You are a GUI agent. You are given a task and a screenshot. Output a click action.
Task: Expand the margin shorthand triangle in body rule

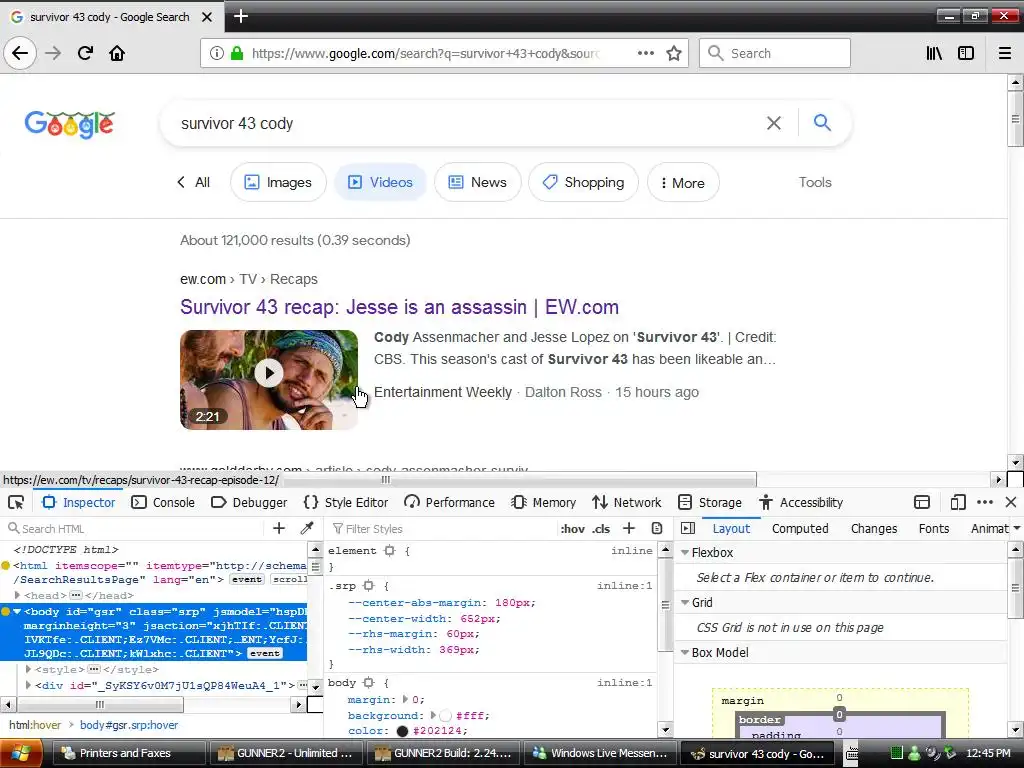tap(406, 699)
